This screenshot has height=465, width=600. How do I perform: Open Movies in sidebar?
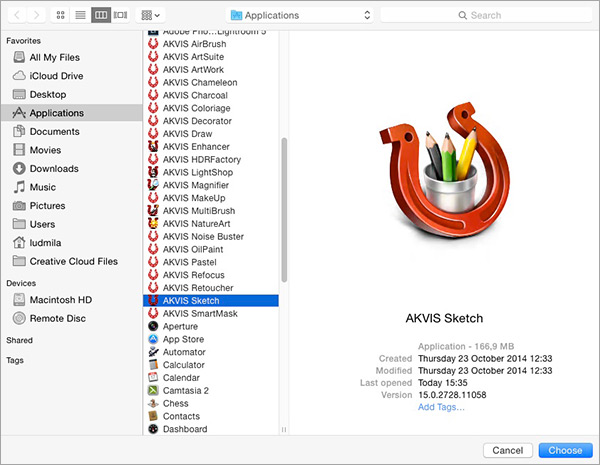pos(72,150)
